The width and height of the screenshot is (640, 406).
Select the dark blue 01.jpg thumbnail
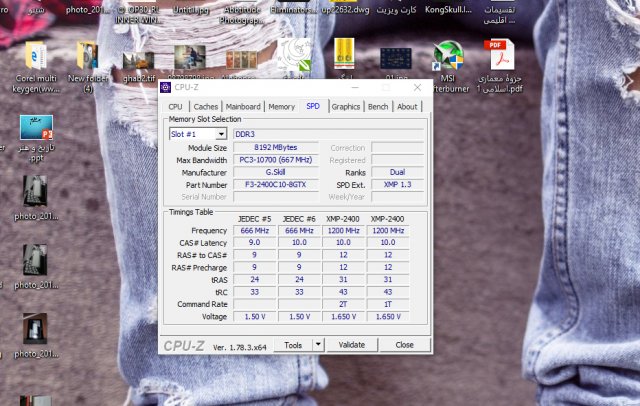click(396, 58)
